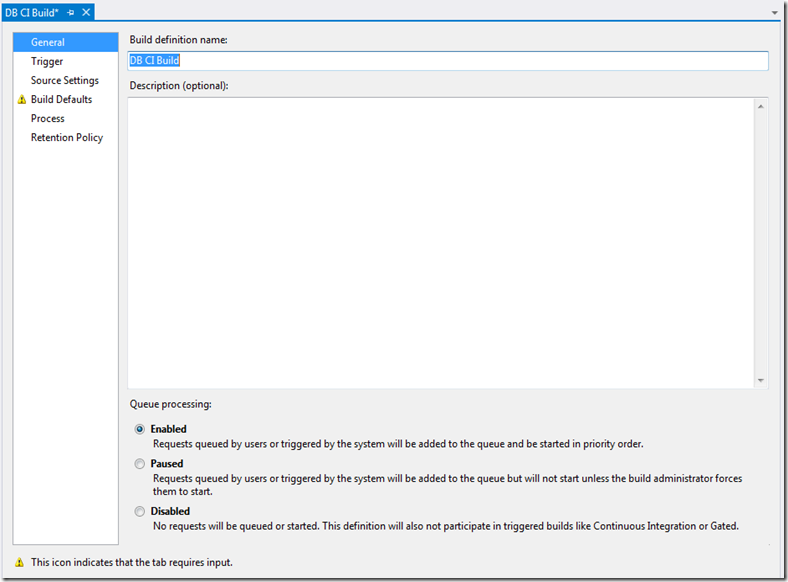Select the Enabled queue processing option

140,429
